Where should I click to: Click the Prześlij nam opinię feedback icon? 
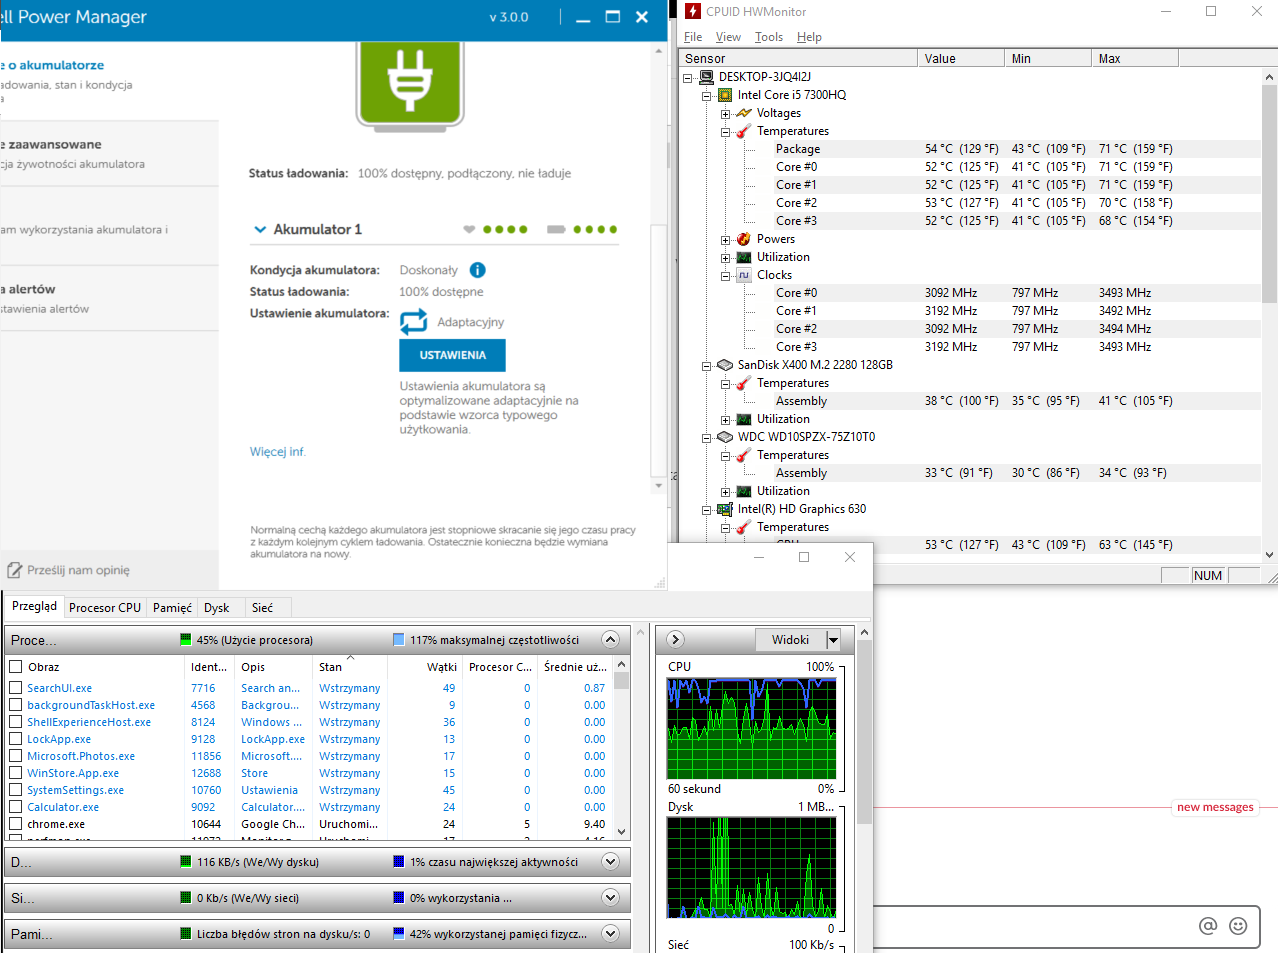point(14,570)
